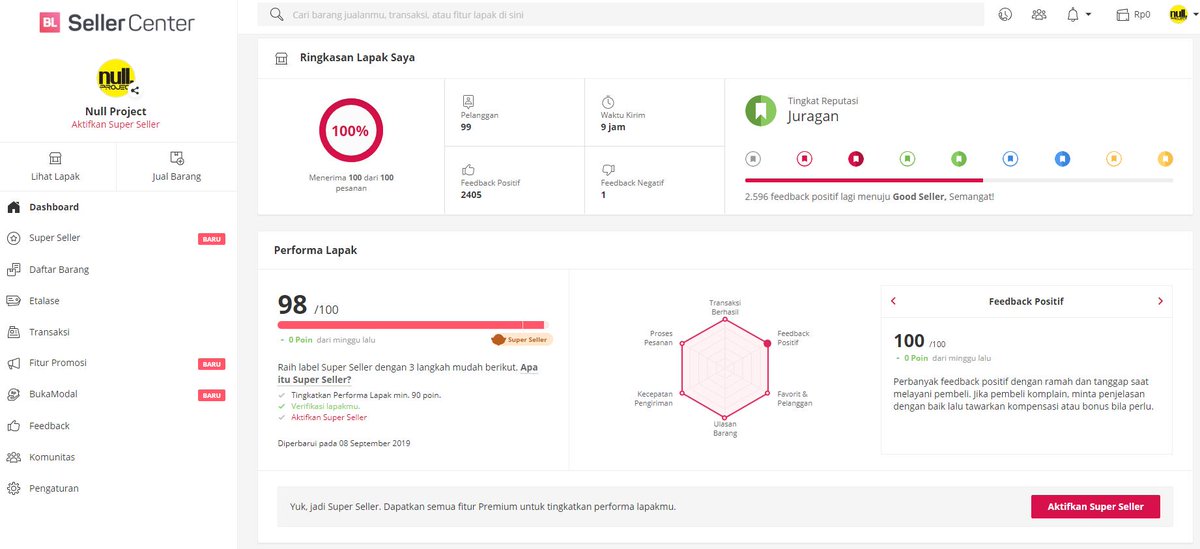Click the Pengaturan gear icon

[x=13, y=488]
